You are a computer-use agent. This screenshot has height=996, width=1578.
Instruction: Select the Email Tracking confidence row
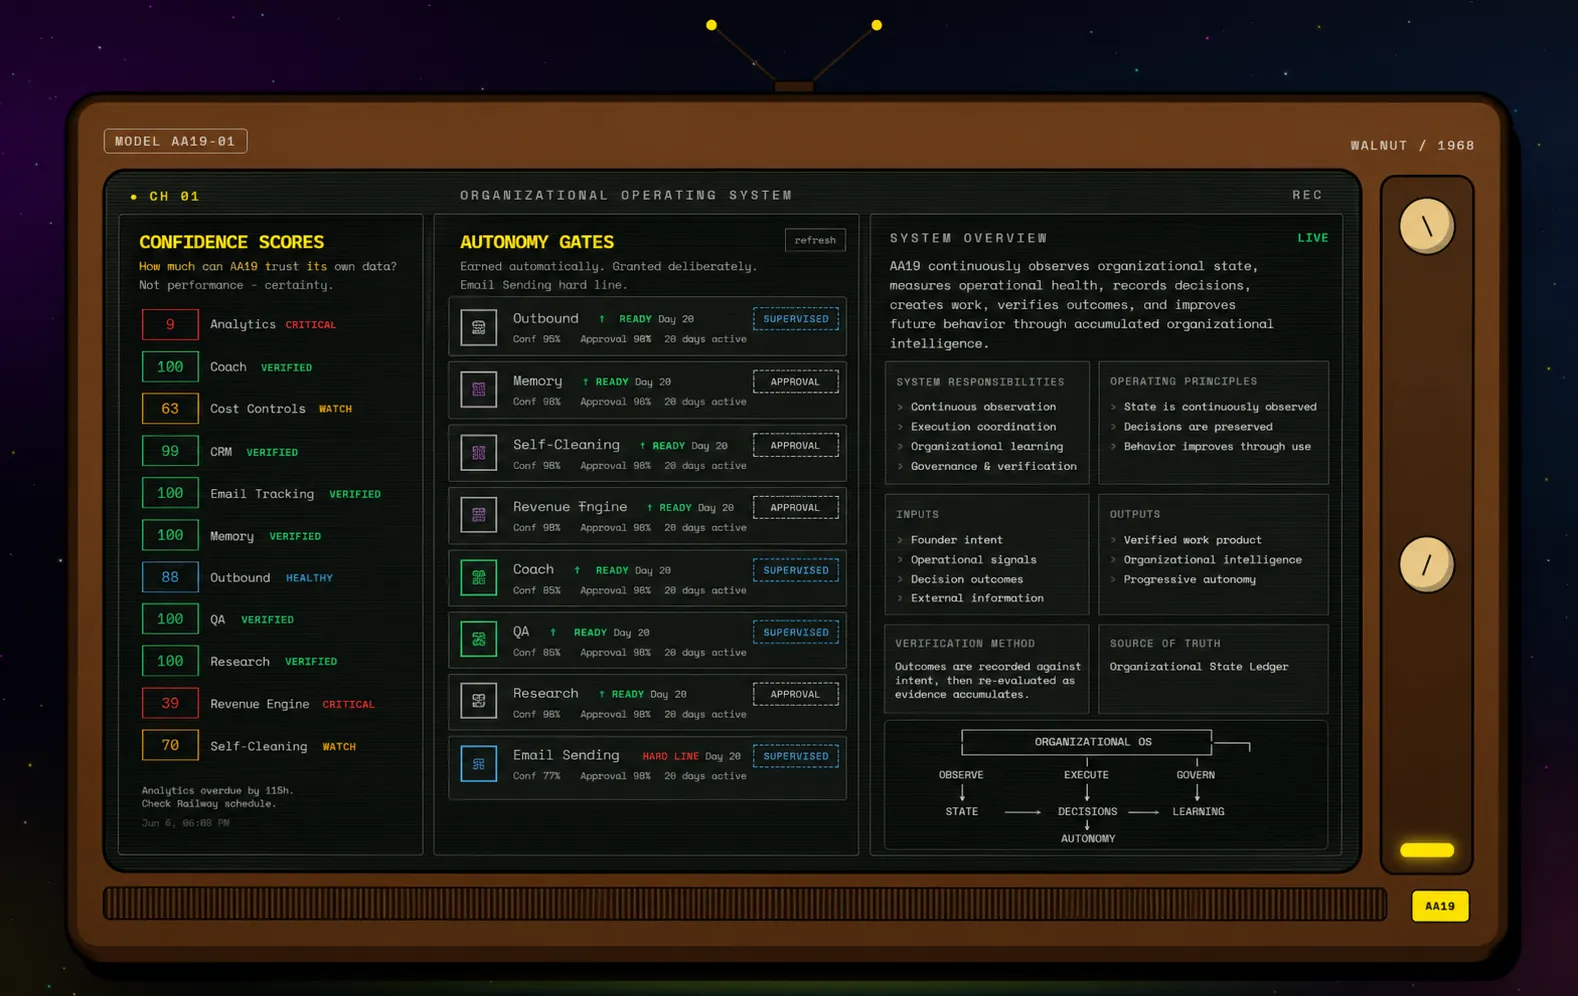pyautogui.click(x=262, y=493)
